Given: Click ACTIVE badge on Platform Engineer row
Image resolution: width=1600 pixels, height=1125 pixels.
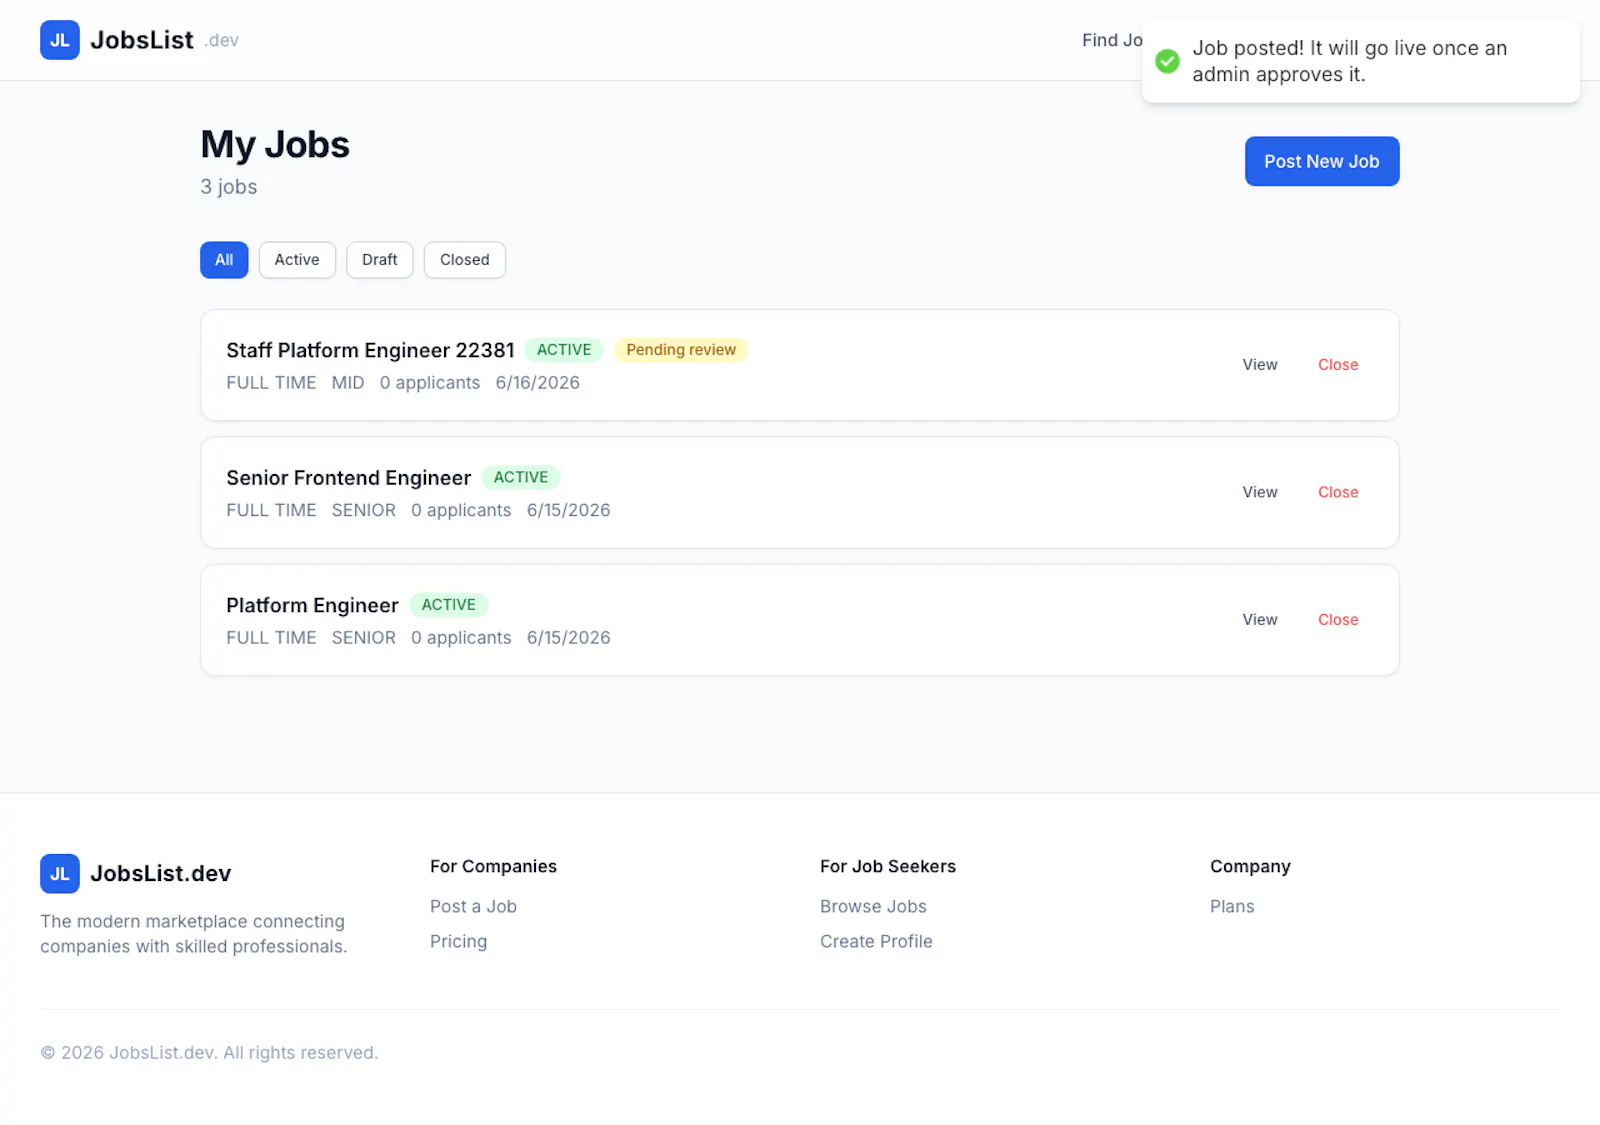Looking at the screenshot, I should click(x=449, y=605).
